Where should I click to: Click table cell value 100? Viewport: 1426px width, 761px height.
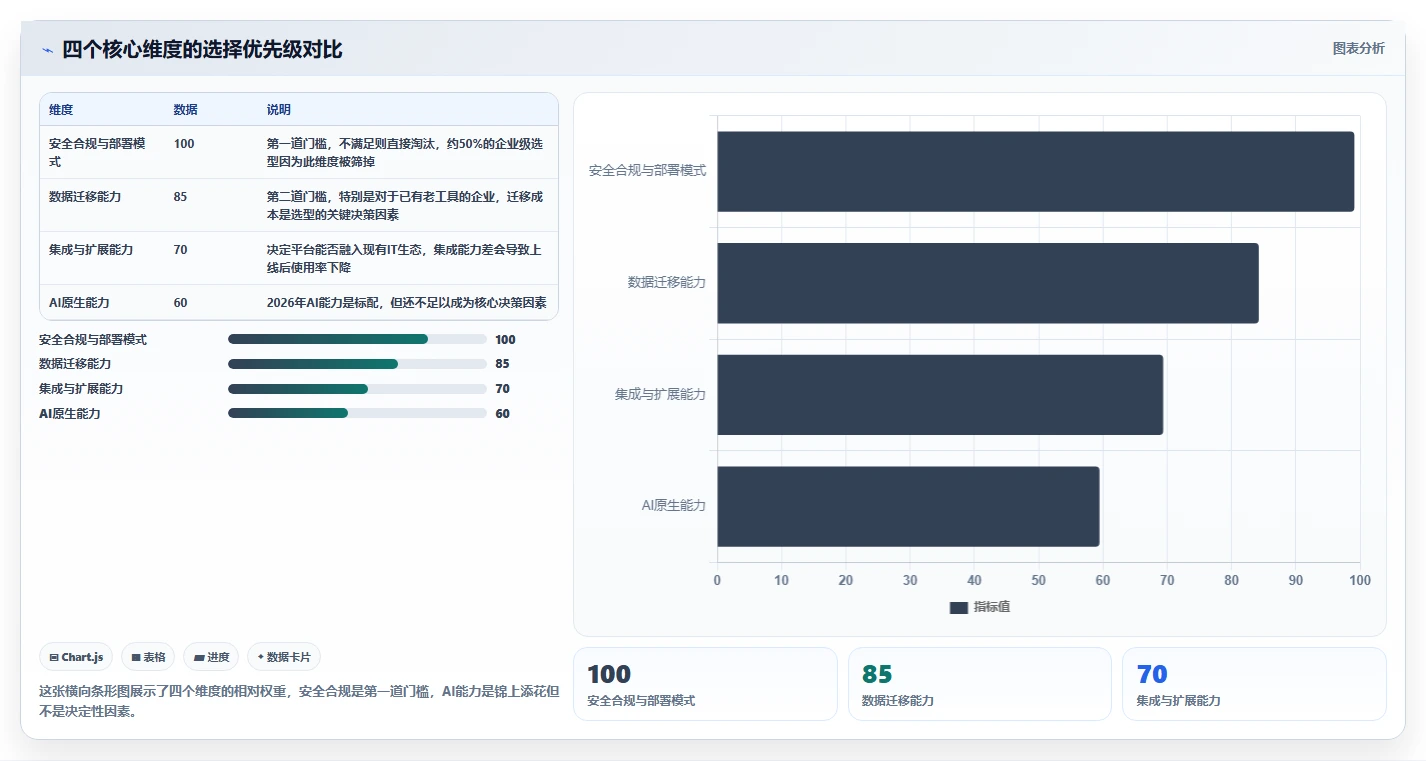184,144
